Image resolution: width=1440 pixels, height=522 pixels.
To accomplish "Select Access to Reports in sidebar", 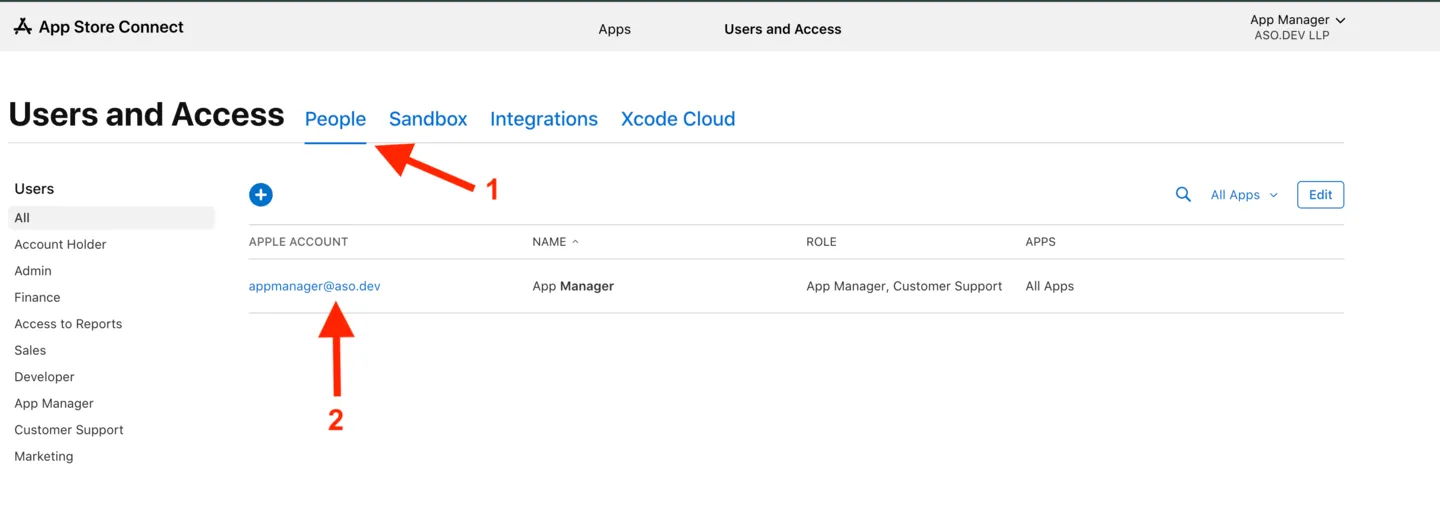I will (68, 324).
